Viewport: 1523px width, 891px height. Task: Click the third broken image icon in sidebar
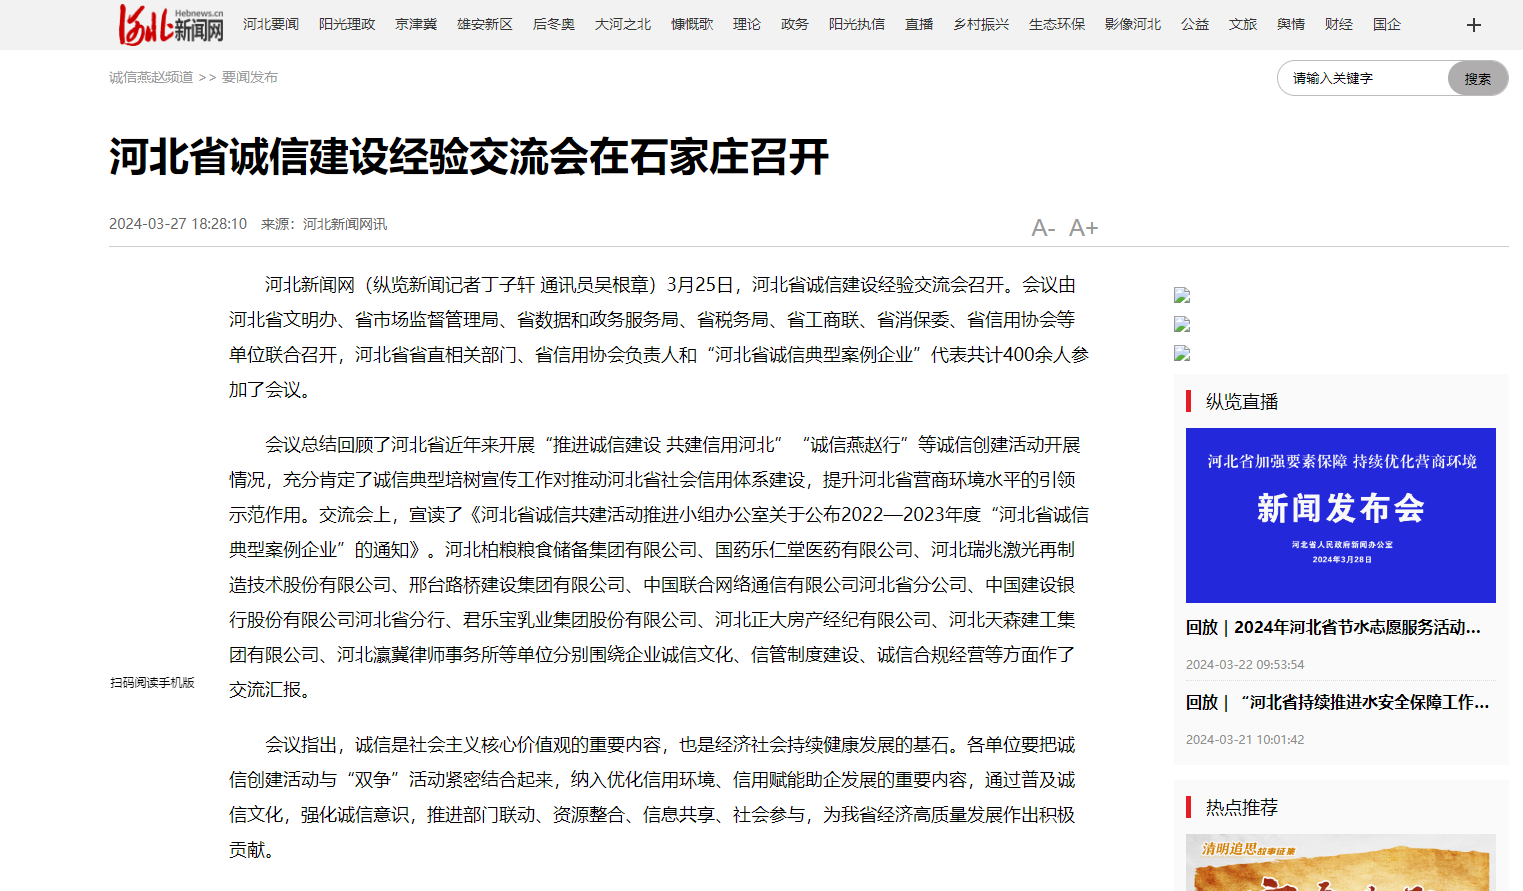tap(1182, 353)
